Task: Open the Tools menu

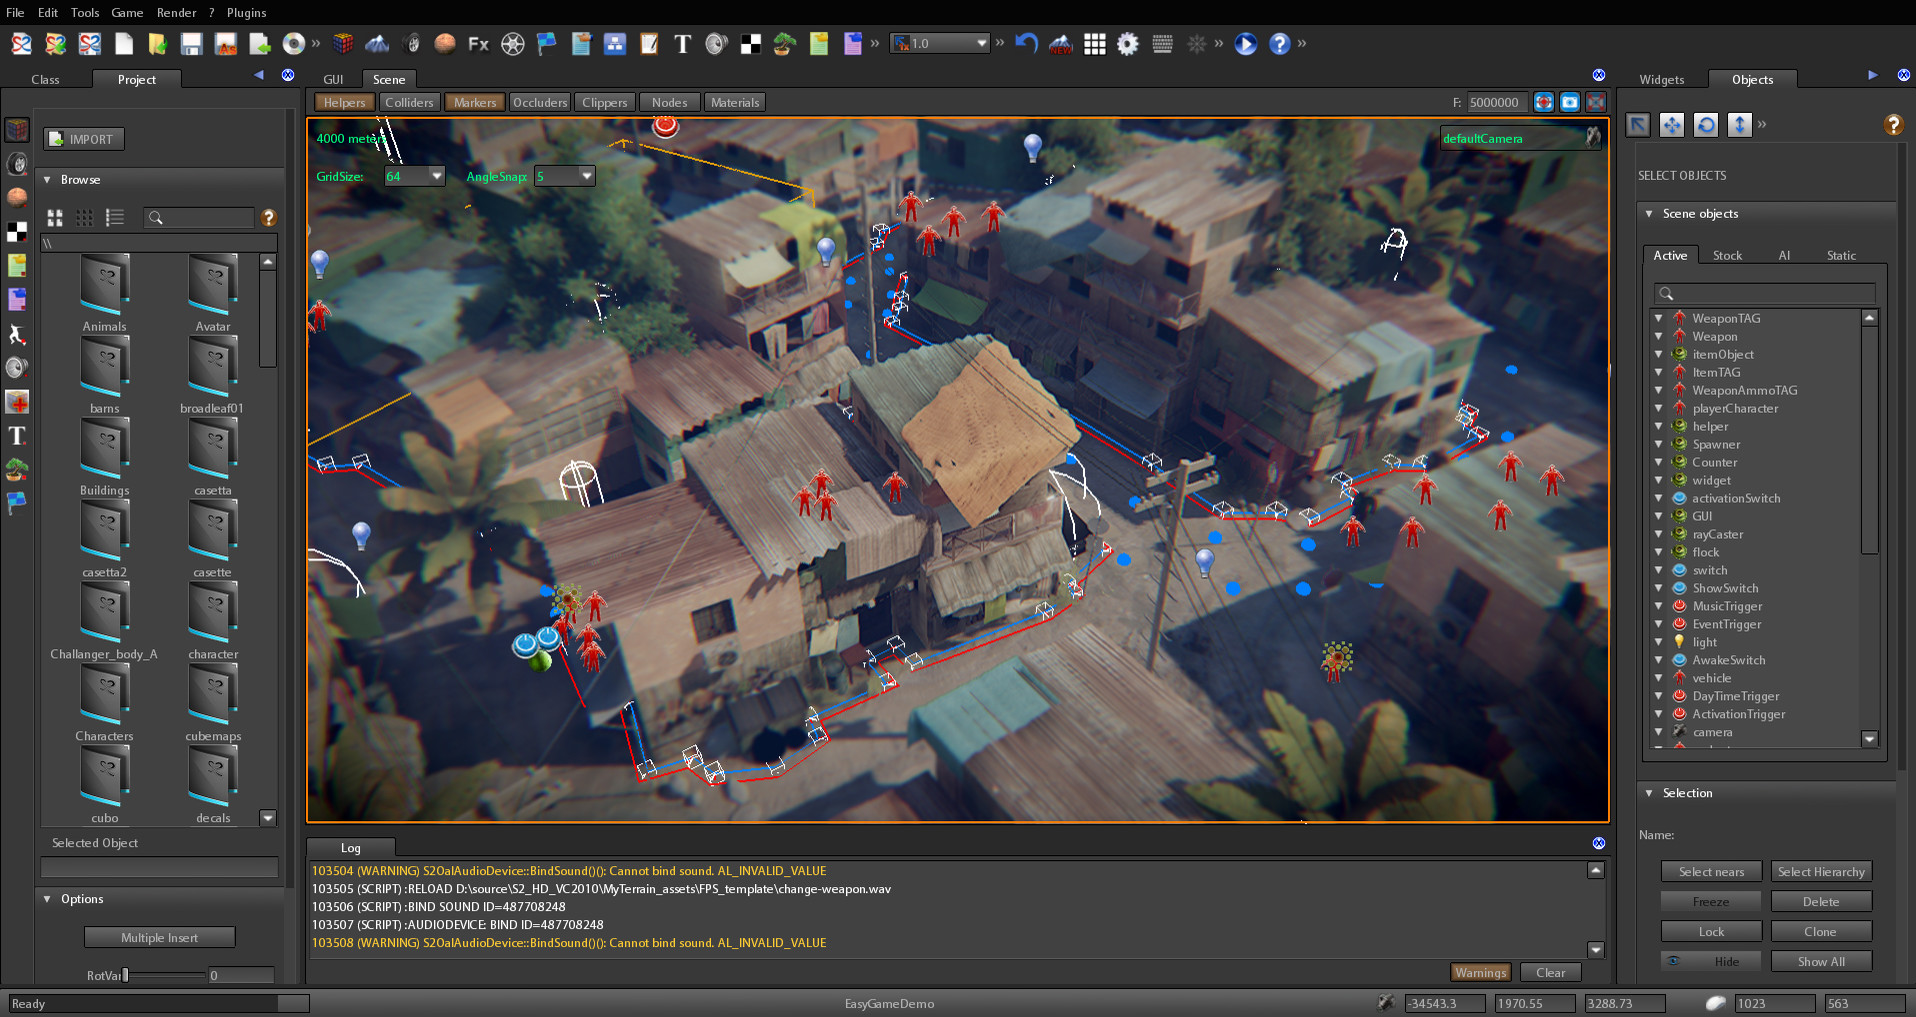Action: pyautogui.click(x=84, y=12)
